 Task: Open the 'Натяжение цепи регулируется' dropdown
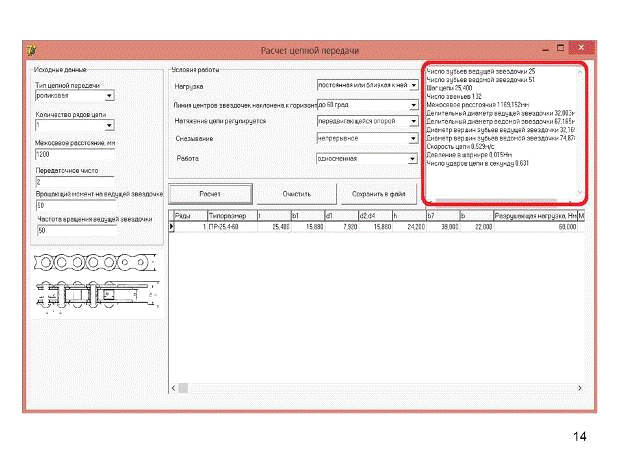pos(413,122)
